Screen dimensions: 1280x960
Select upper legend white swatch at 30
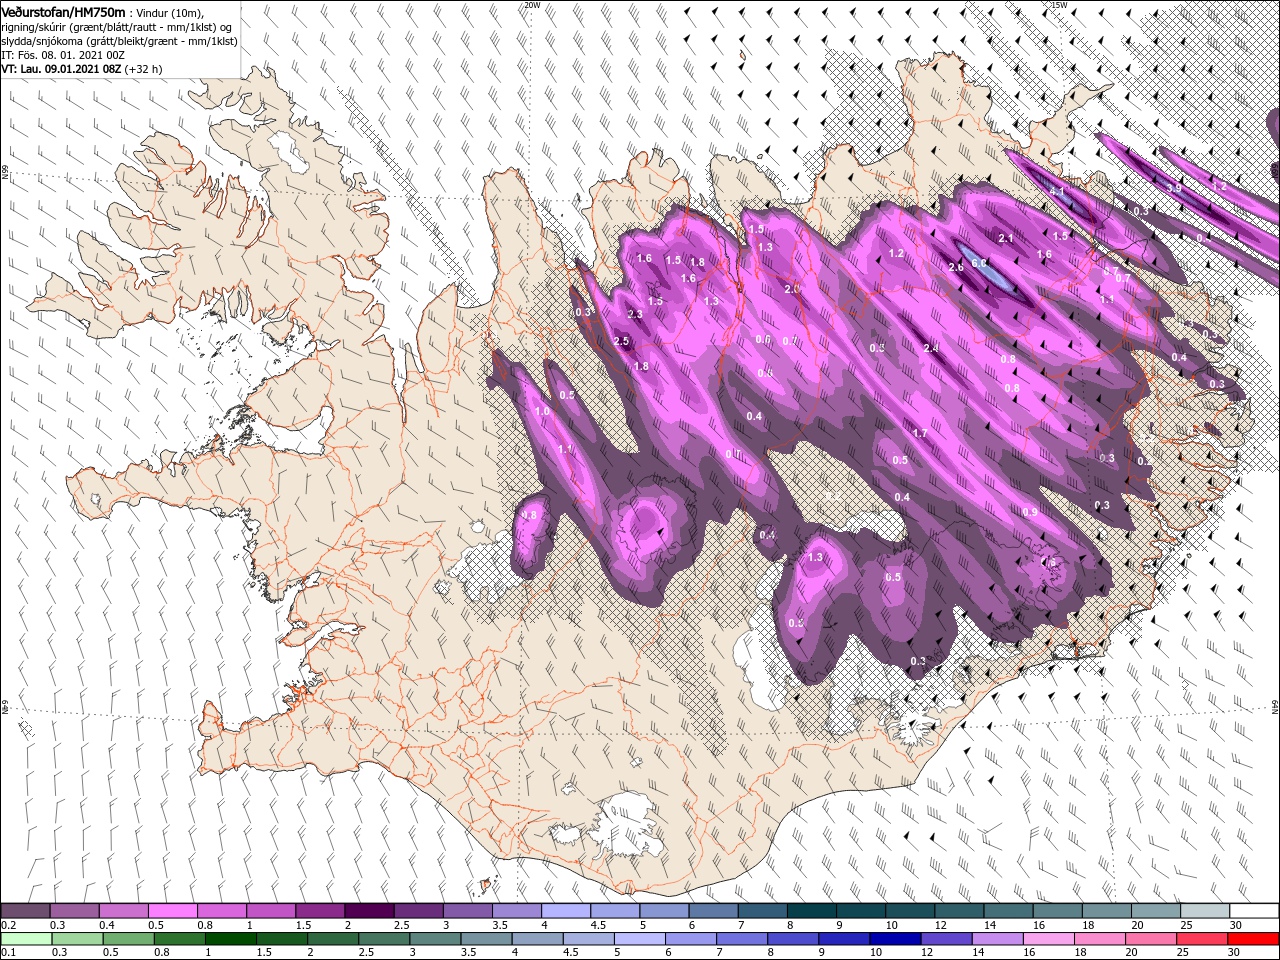1253,911
